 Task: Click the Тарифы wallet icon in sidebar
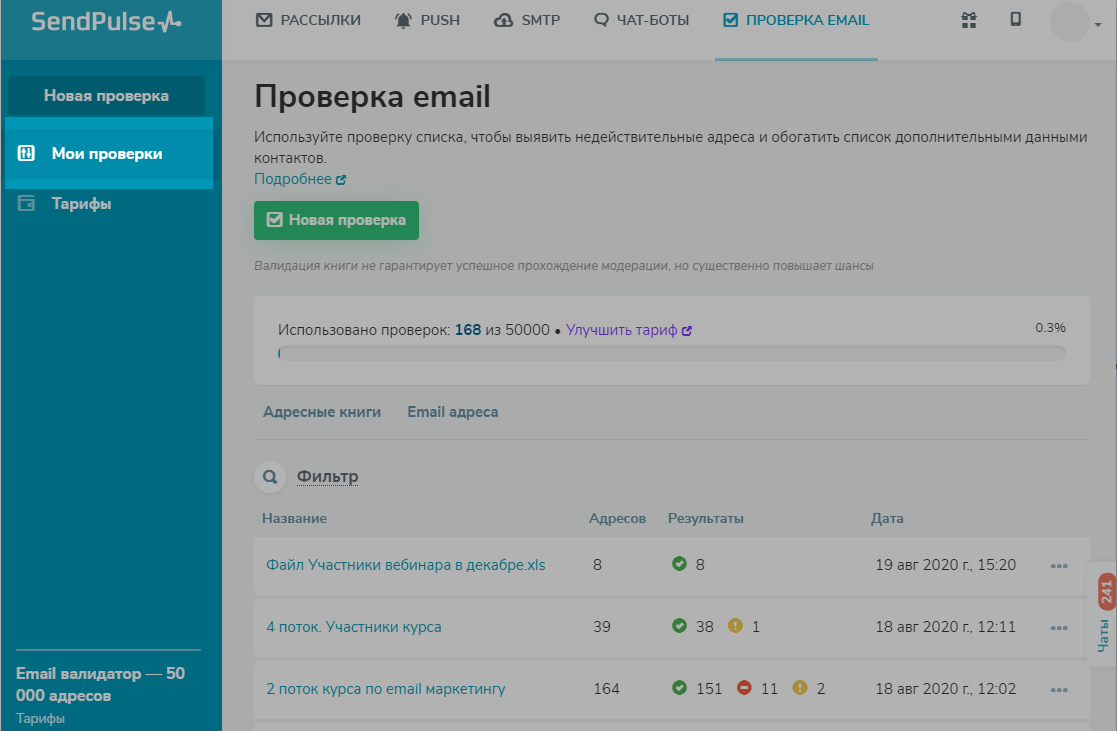27,204
